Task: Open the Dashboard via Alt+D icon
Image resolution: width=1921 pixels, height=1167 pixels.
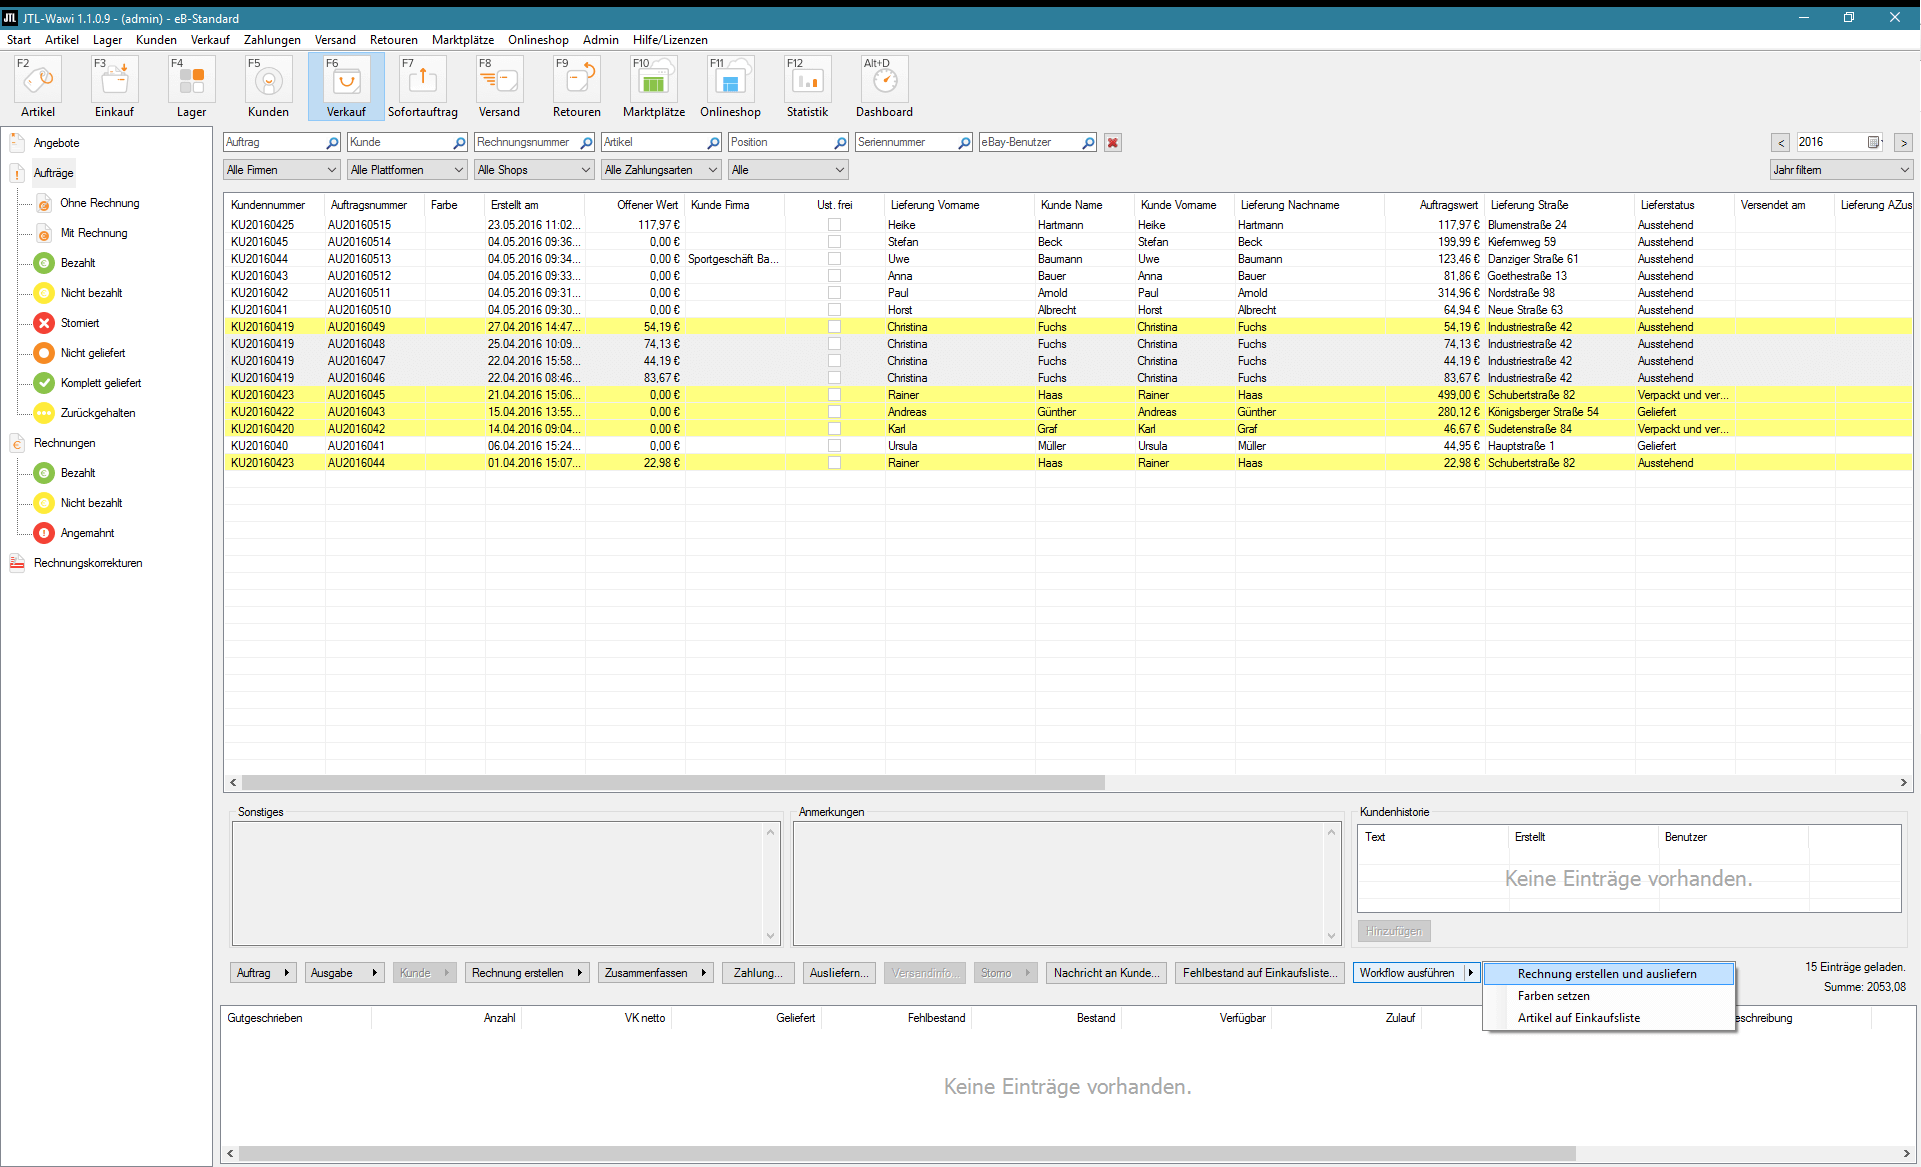Action: [884, 85]
